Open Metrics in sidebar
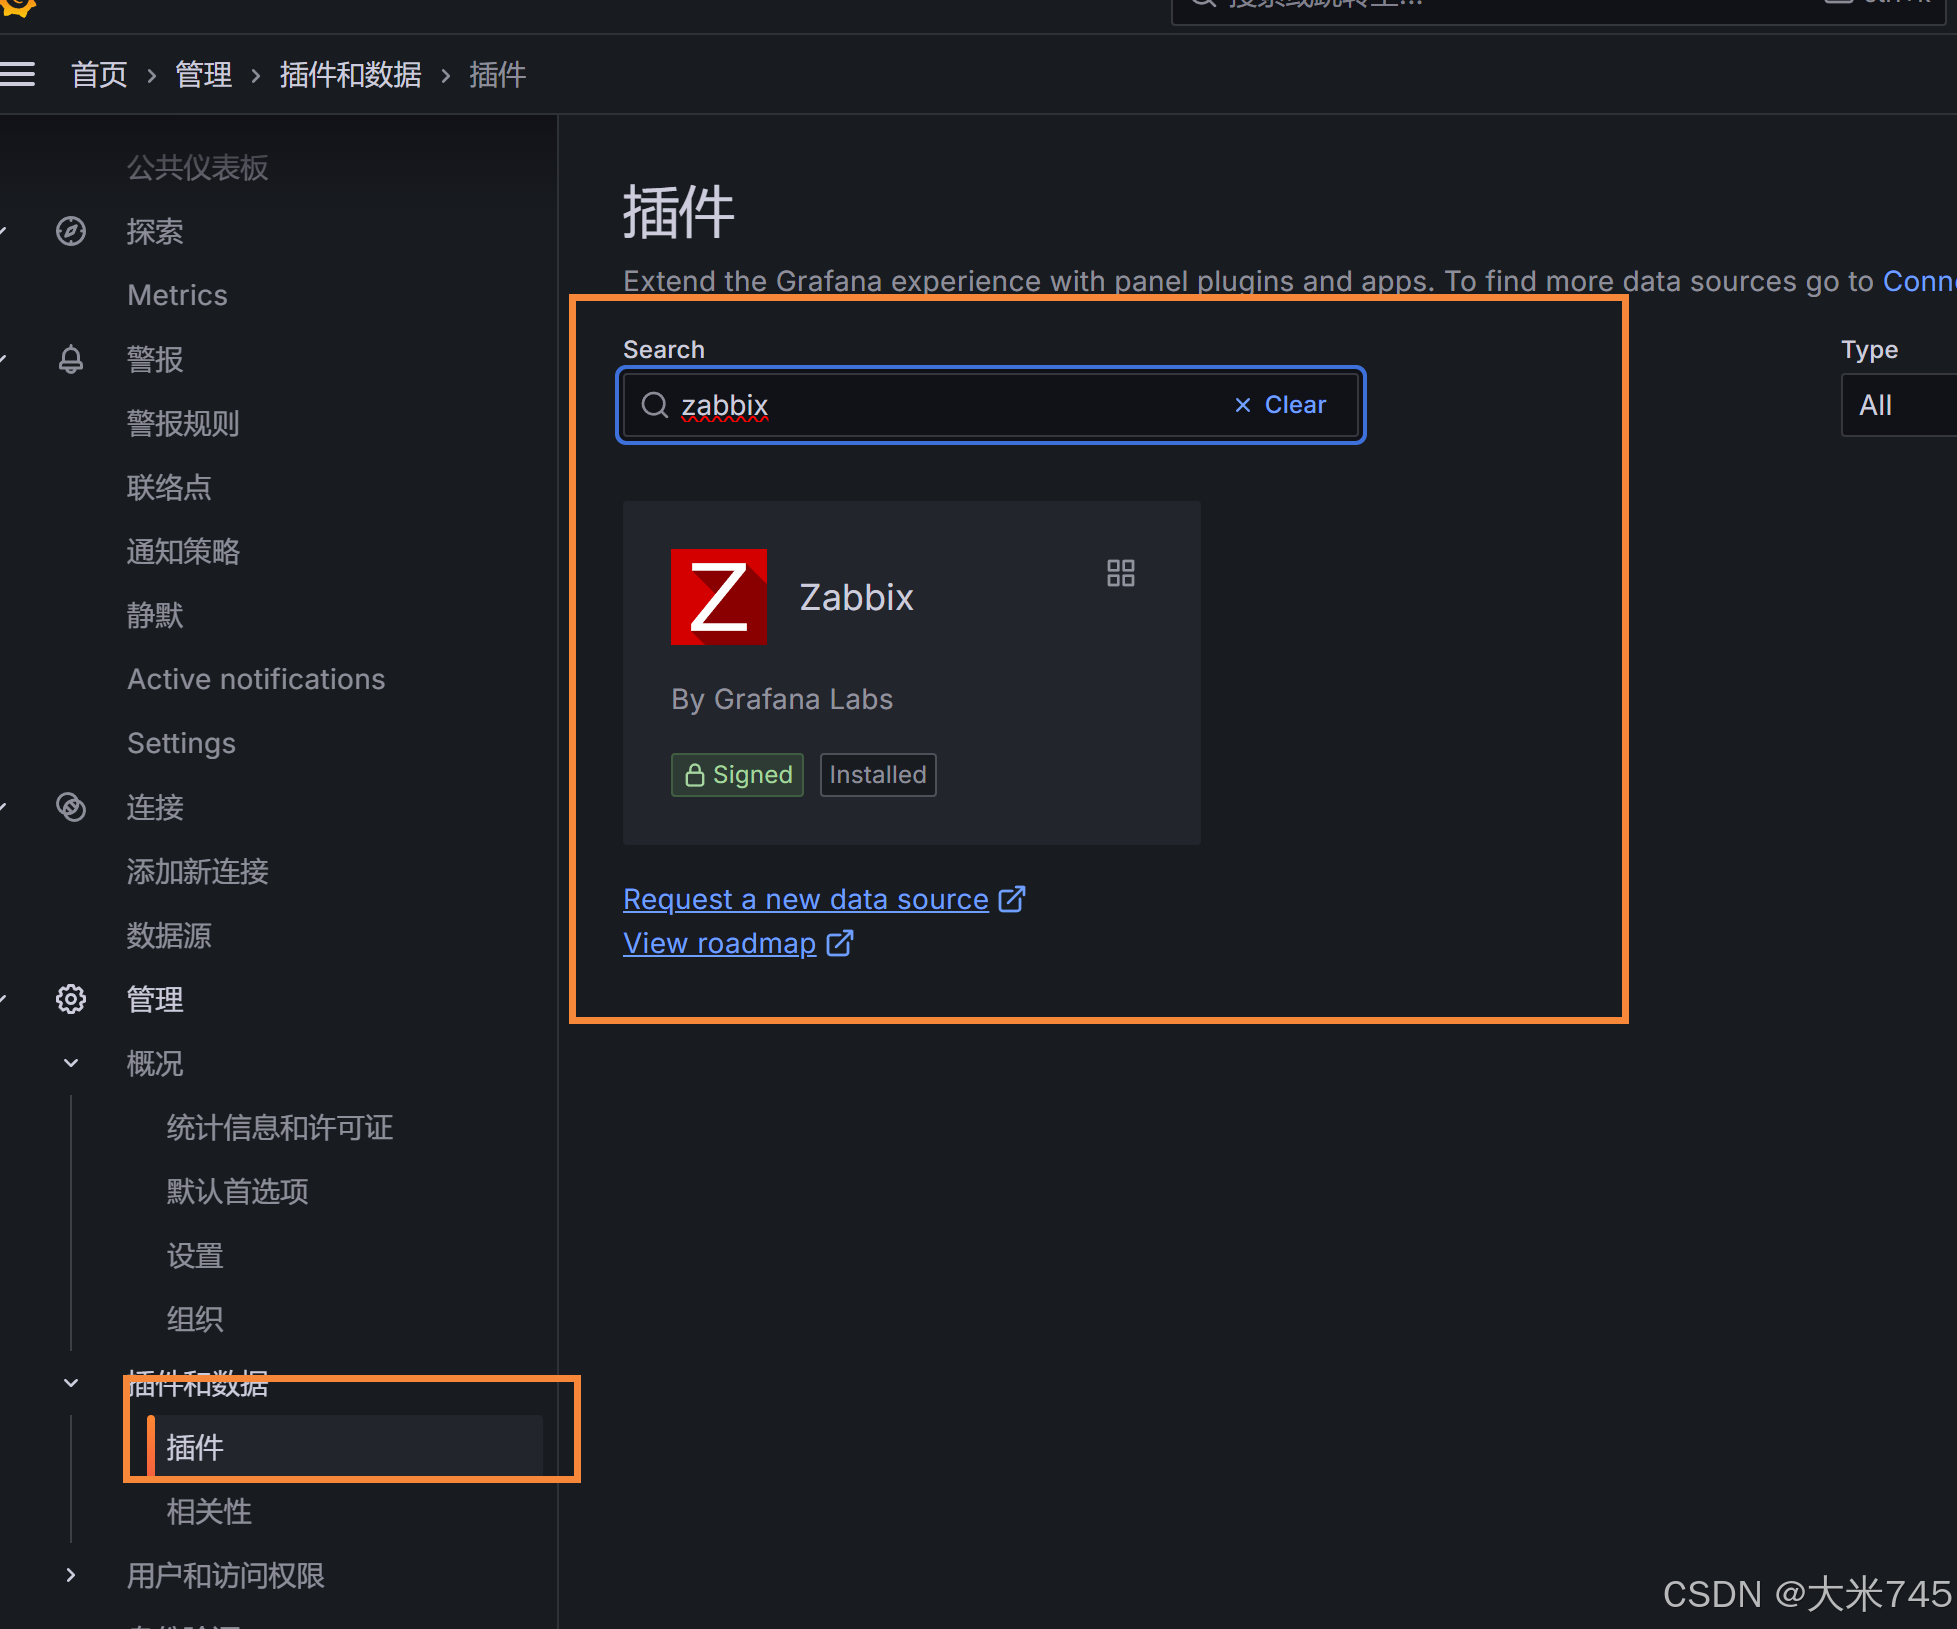The width and height of the screenshot is (1957, 1629). [177, 295]
